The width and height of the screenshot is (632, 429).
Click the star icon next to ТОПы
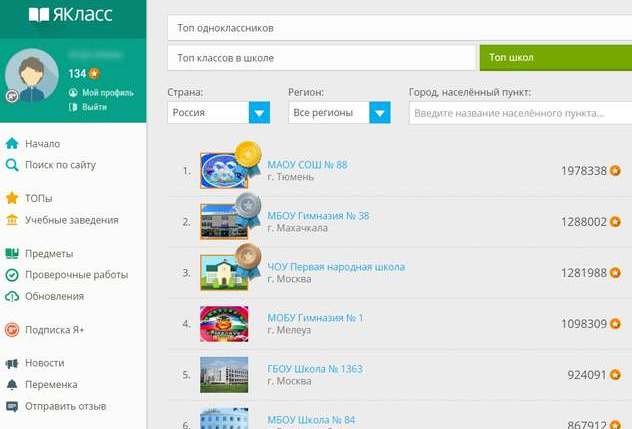[12, 198]
